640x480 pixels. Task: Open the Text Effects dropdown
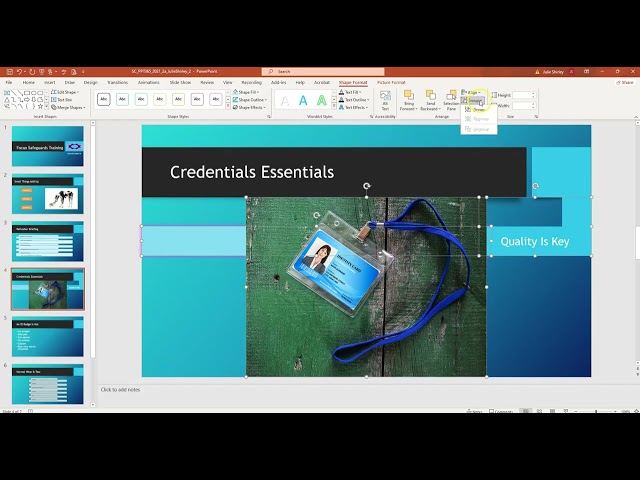pyautogui.click(x=353, y=107)
